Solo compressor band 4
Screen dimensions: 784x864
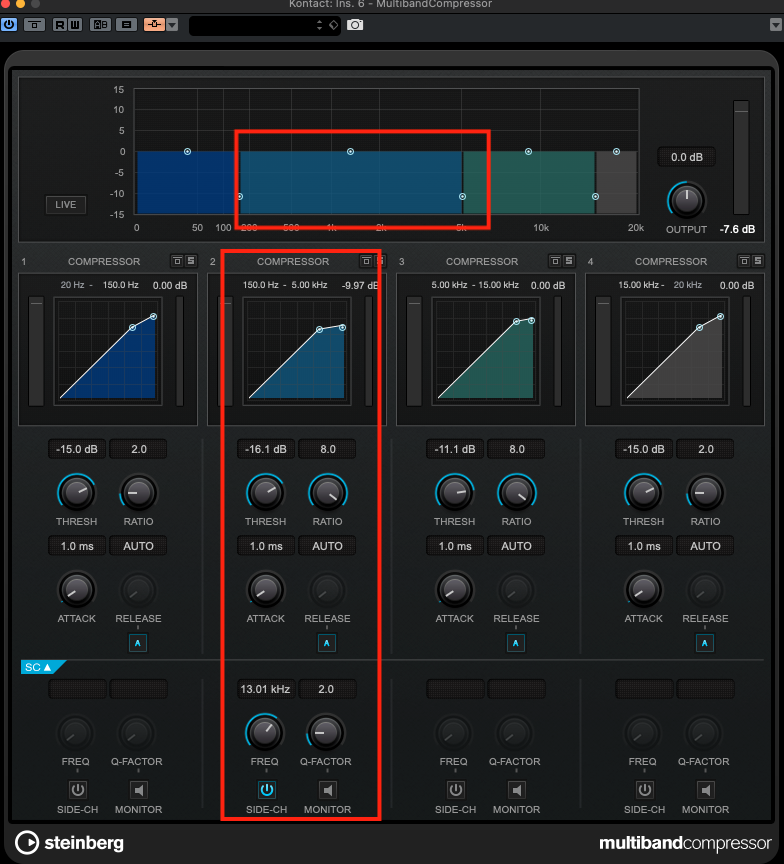(758, 261)
